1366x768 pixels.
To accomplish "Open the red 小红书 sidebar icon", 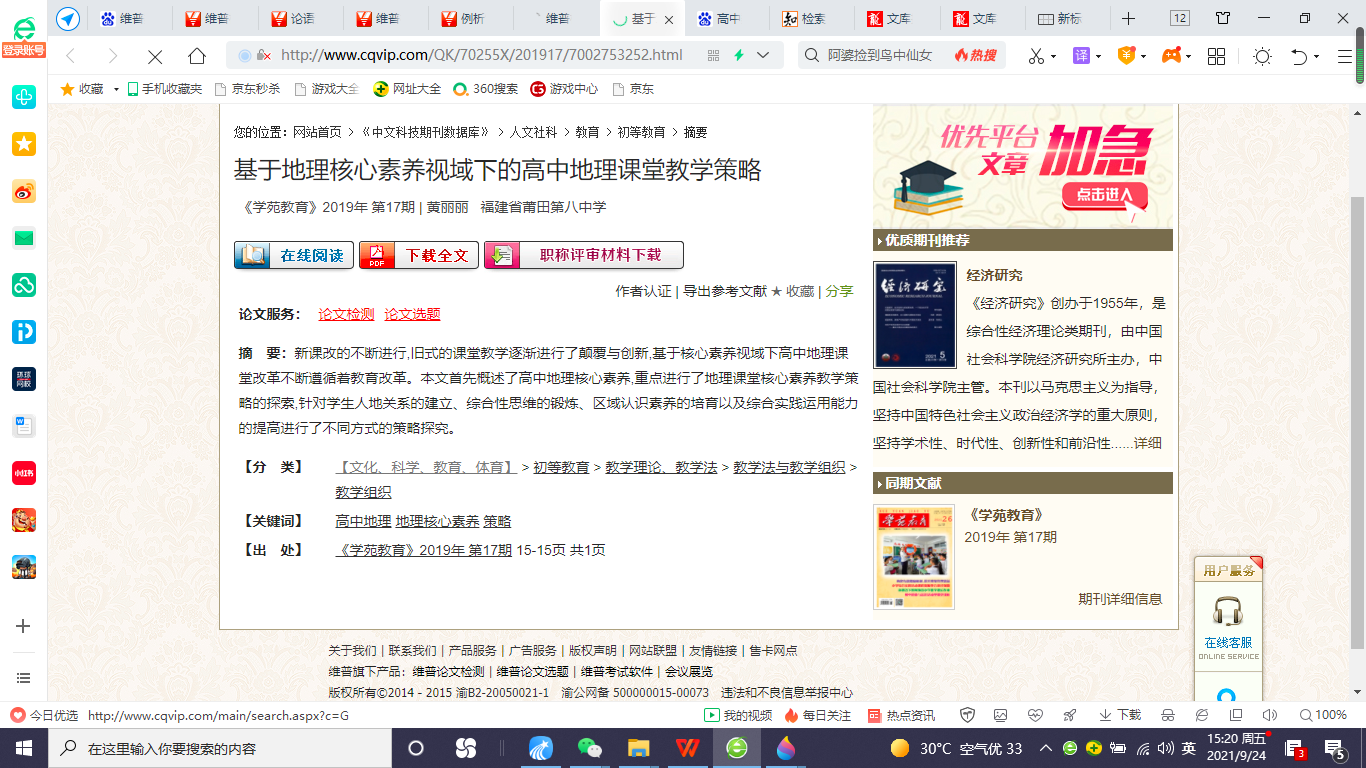I will point(24,473).
